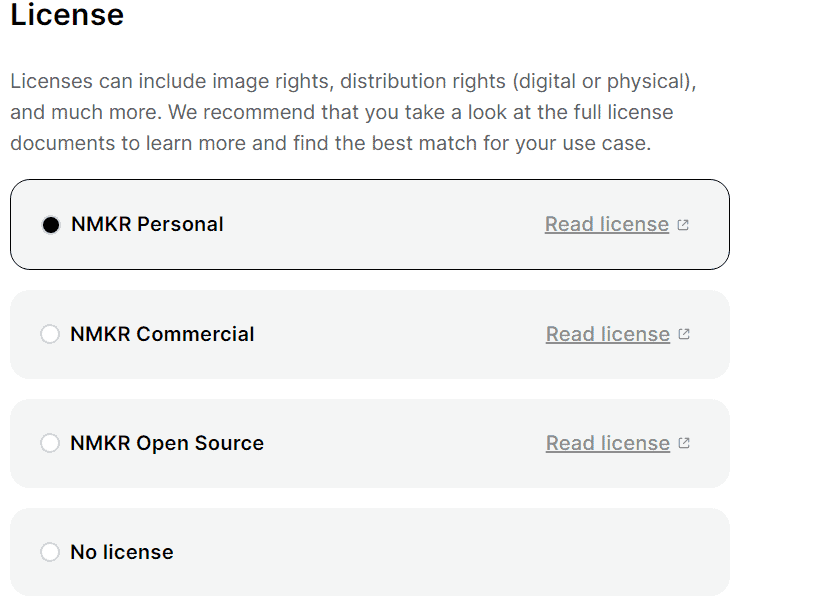Click the license description paragraph
This screenshot has width=813, height=607.
pyautogui.click(x=353, y=112)
